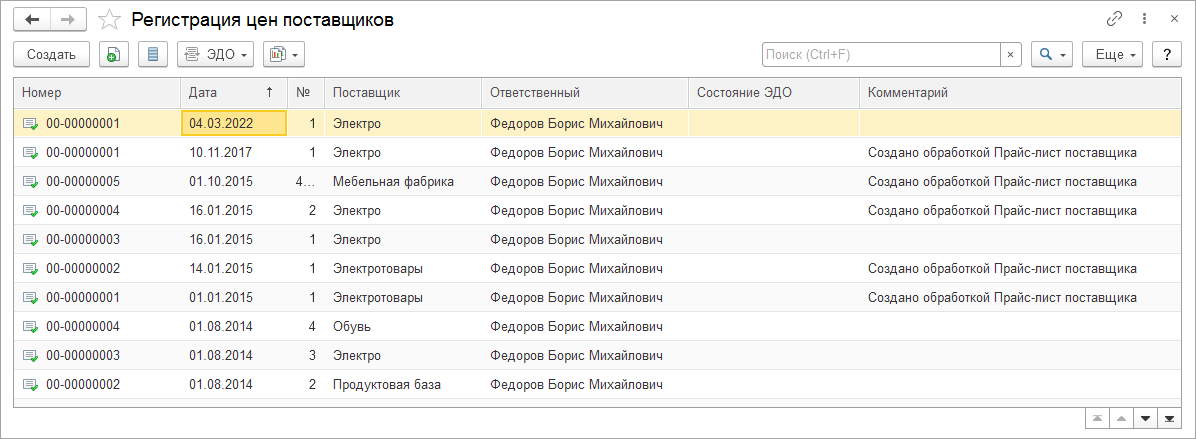Jump to the end of the list

pyautogui.click(x=1169, y=417)
